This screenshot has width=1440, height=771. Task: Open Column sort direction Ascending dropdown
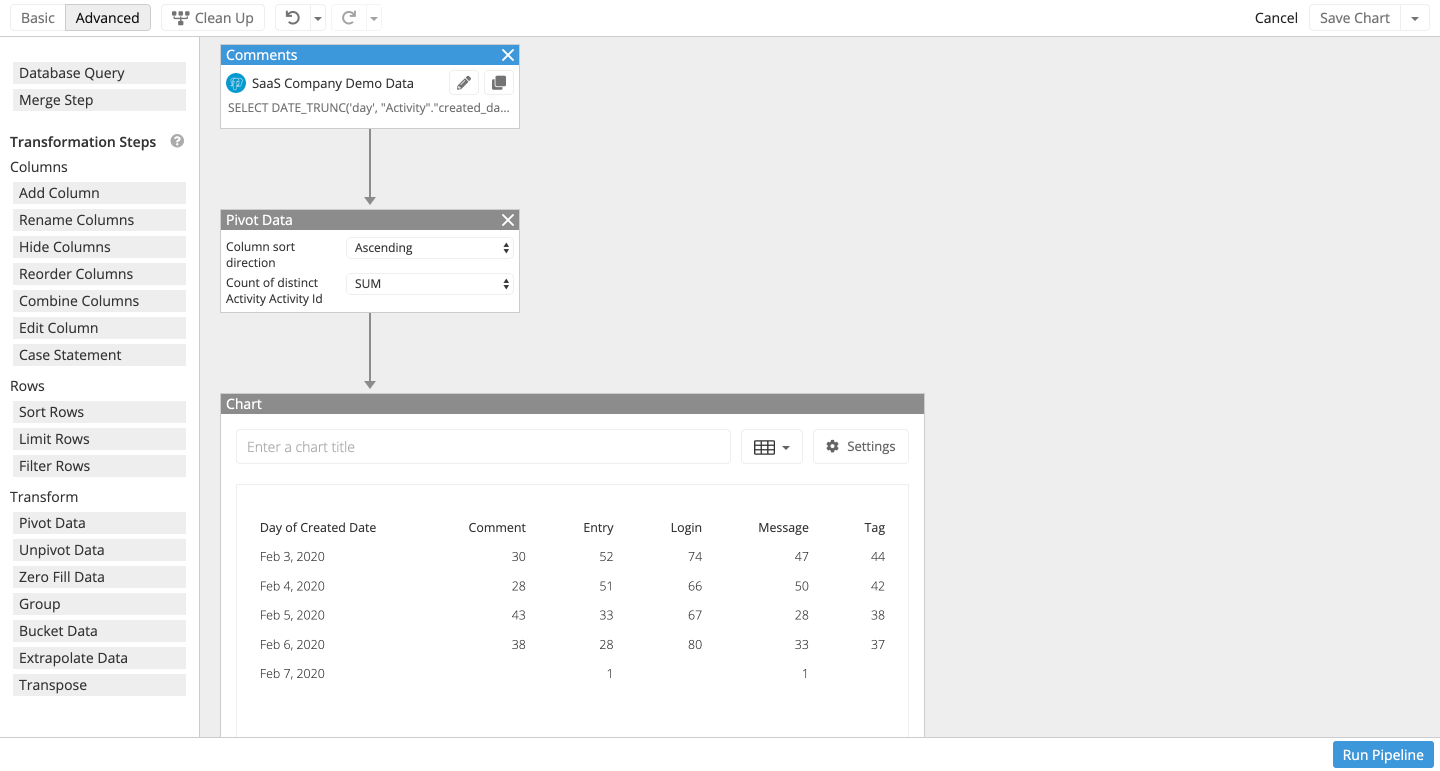(x=430, y=248)
